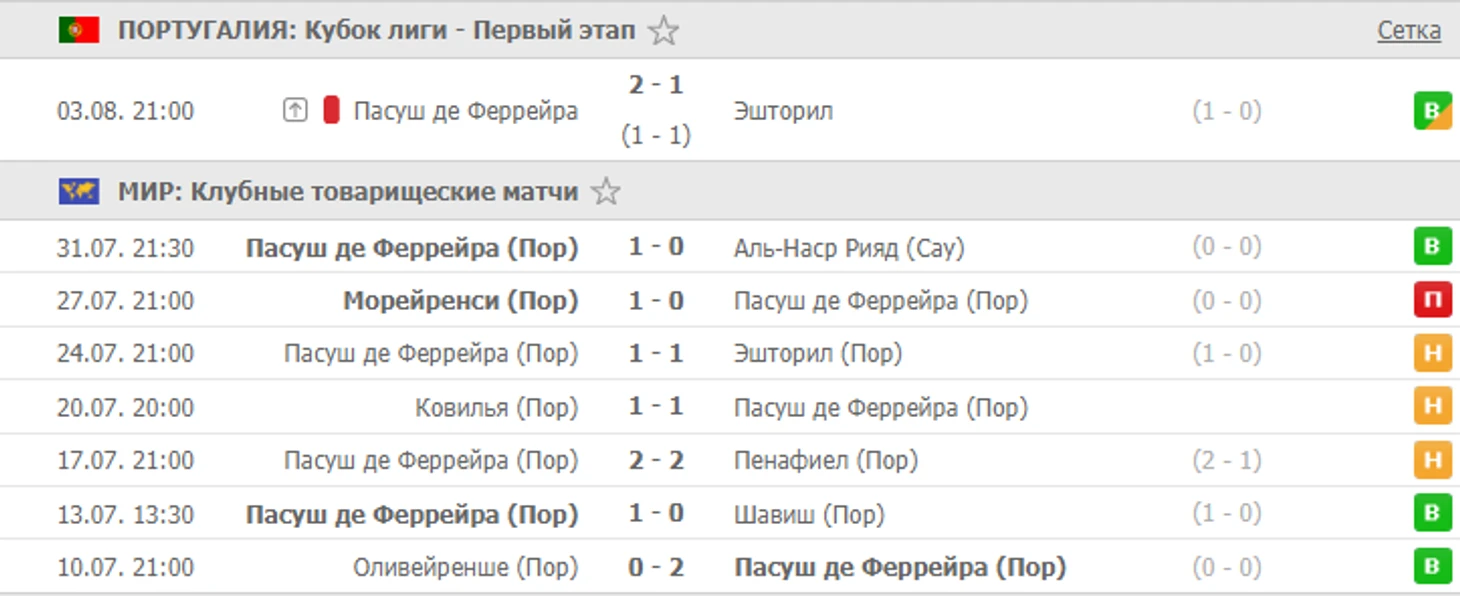1460x596 pixels.
Task: Click the red П loss badge
Action: tap(1432, 300)
